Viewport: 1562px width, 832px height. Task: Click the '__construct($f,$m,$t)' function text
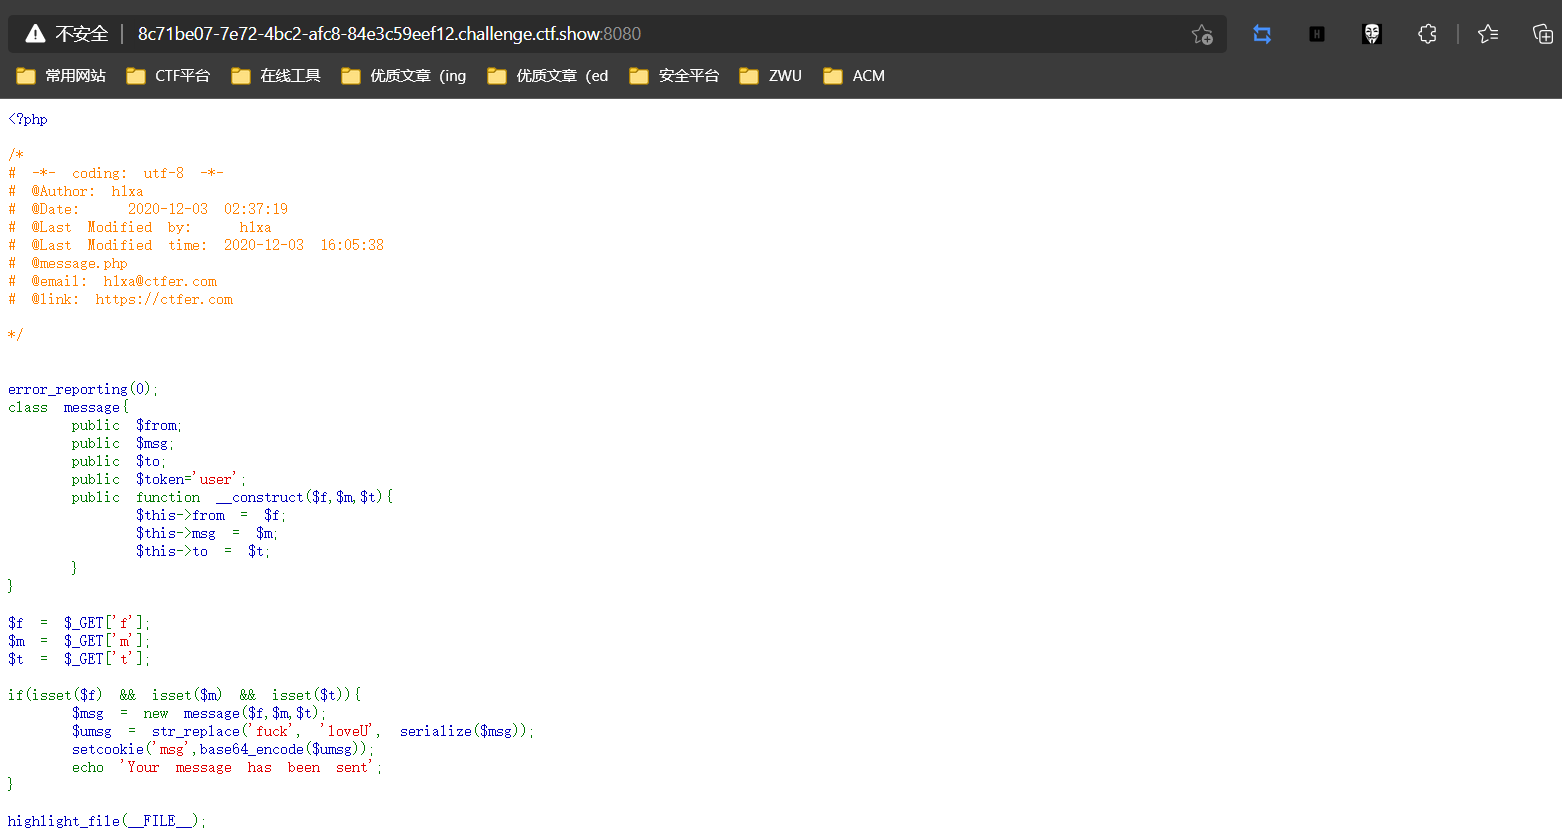point(300,497)
